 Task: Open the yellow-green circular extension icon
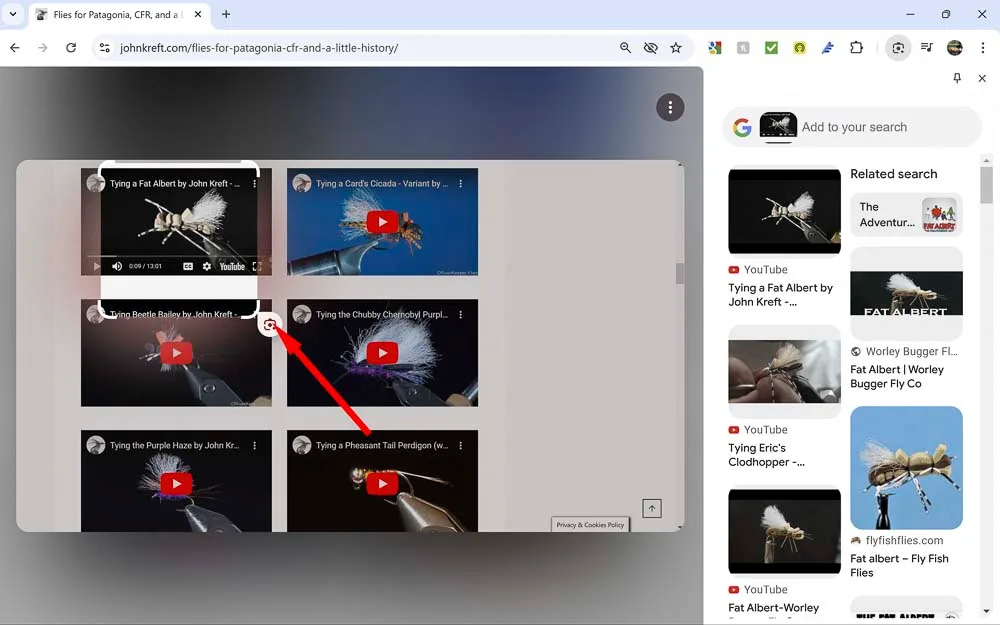pos(799,48)
